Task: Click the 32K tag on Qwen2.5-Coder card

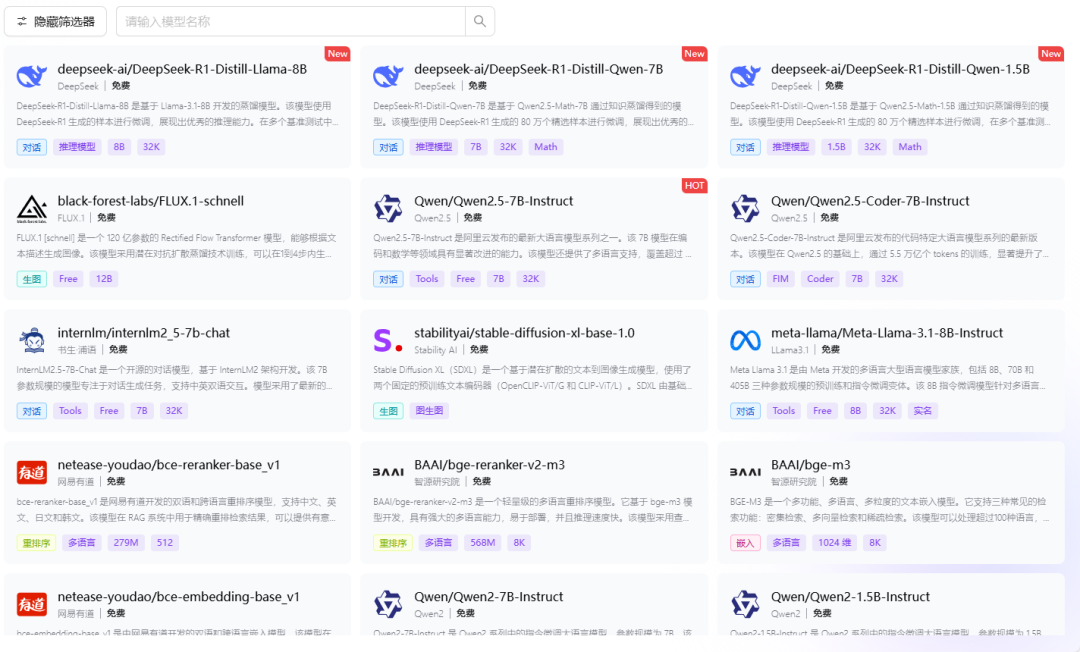Action: pyautogui.click(x=889, y=279)
